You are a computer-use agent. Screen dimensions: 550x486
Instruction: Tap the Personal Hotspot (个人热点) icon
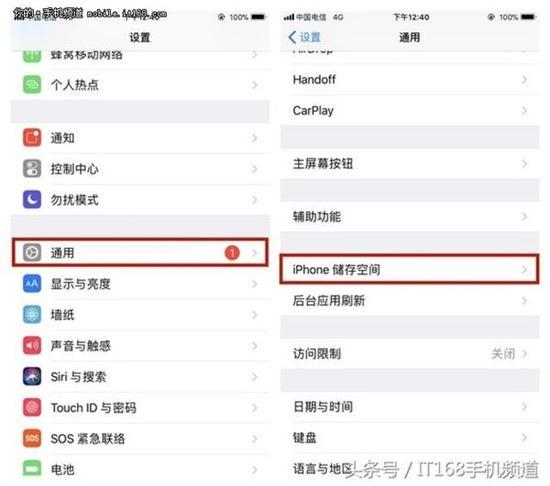(x=32, y=85)
